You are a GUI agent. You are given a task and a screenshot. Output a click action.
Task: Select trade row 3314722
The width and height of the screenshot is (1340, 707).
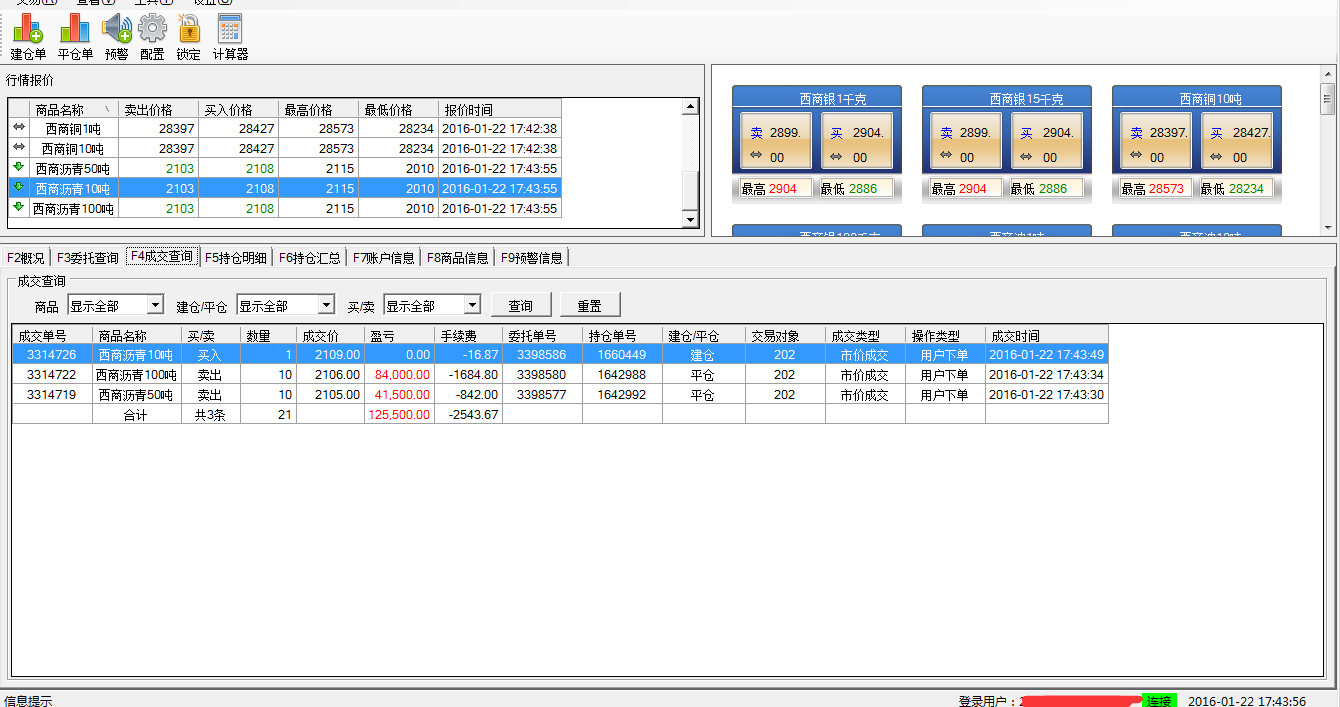point(52,375)
